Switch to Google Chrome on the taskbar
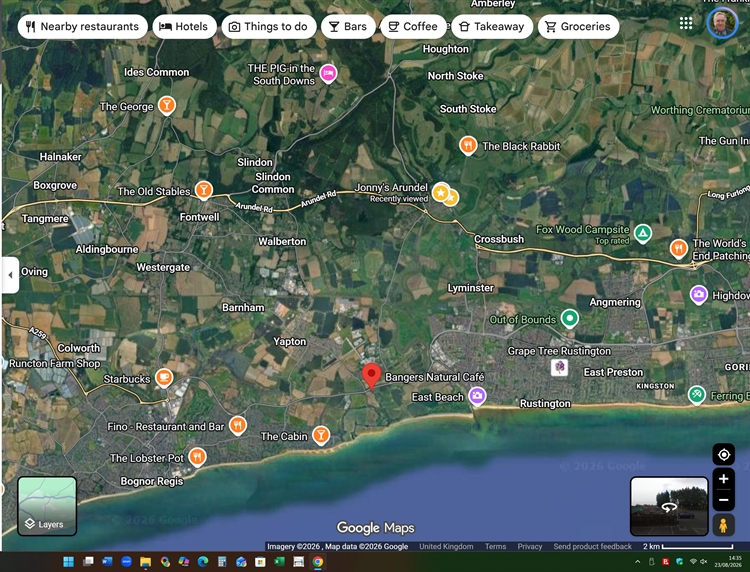This screenshot has height=572, width=750. point(318,561)
